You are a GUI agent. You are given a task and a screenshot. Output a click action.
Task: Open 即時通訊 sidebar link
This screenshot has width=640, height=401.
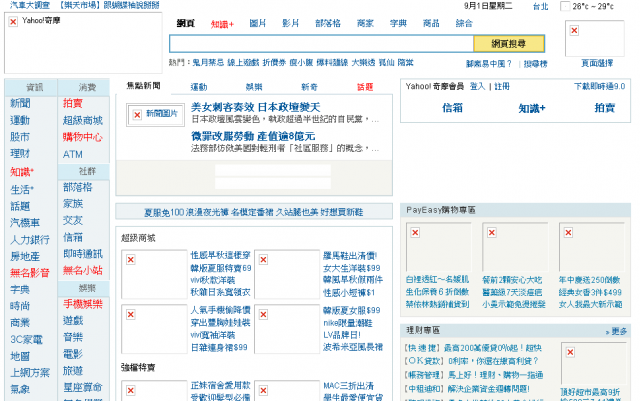tap(83, 254)
